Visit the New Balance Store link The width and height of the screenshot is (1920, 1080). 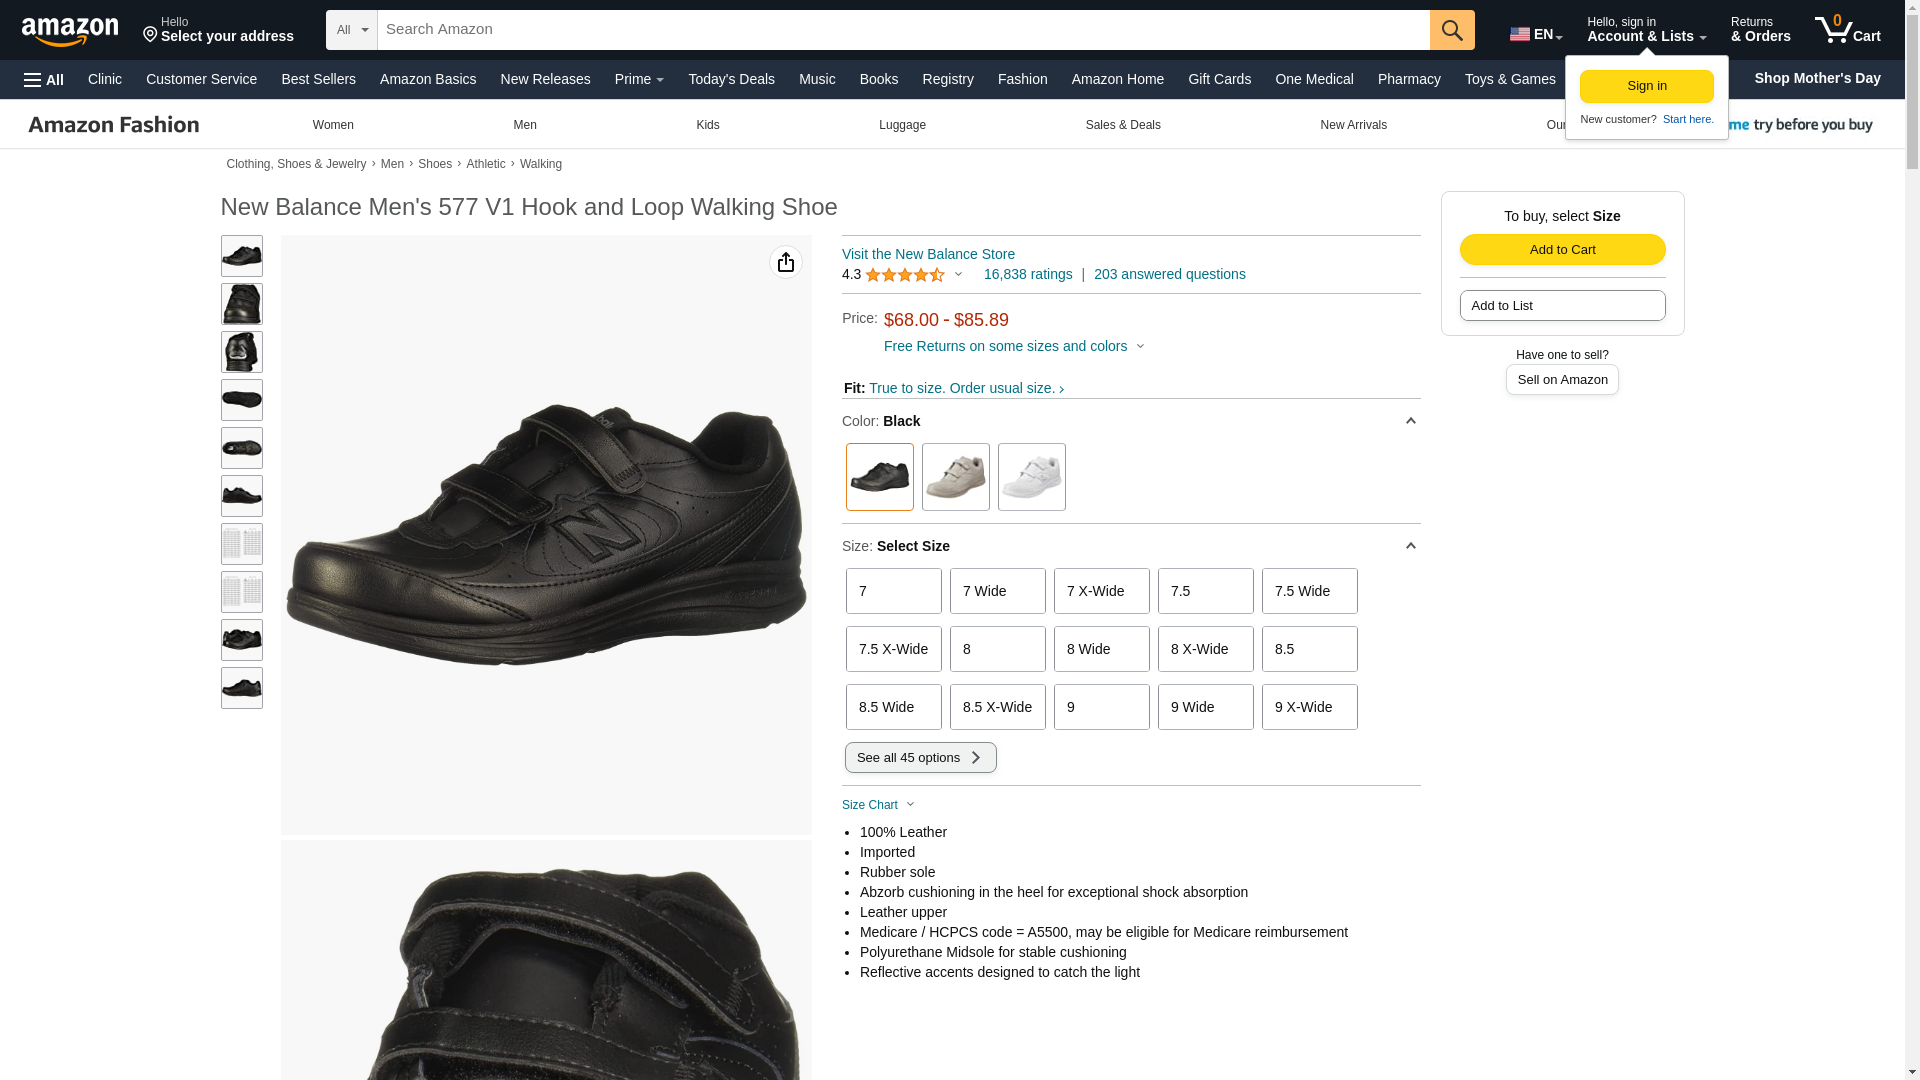point(927,254)
